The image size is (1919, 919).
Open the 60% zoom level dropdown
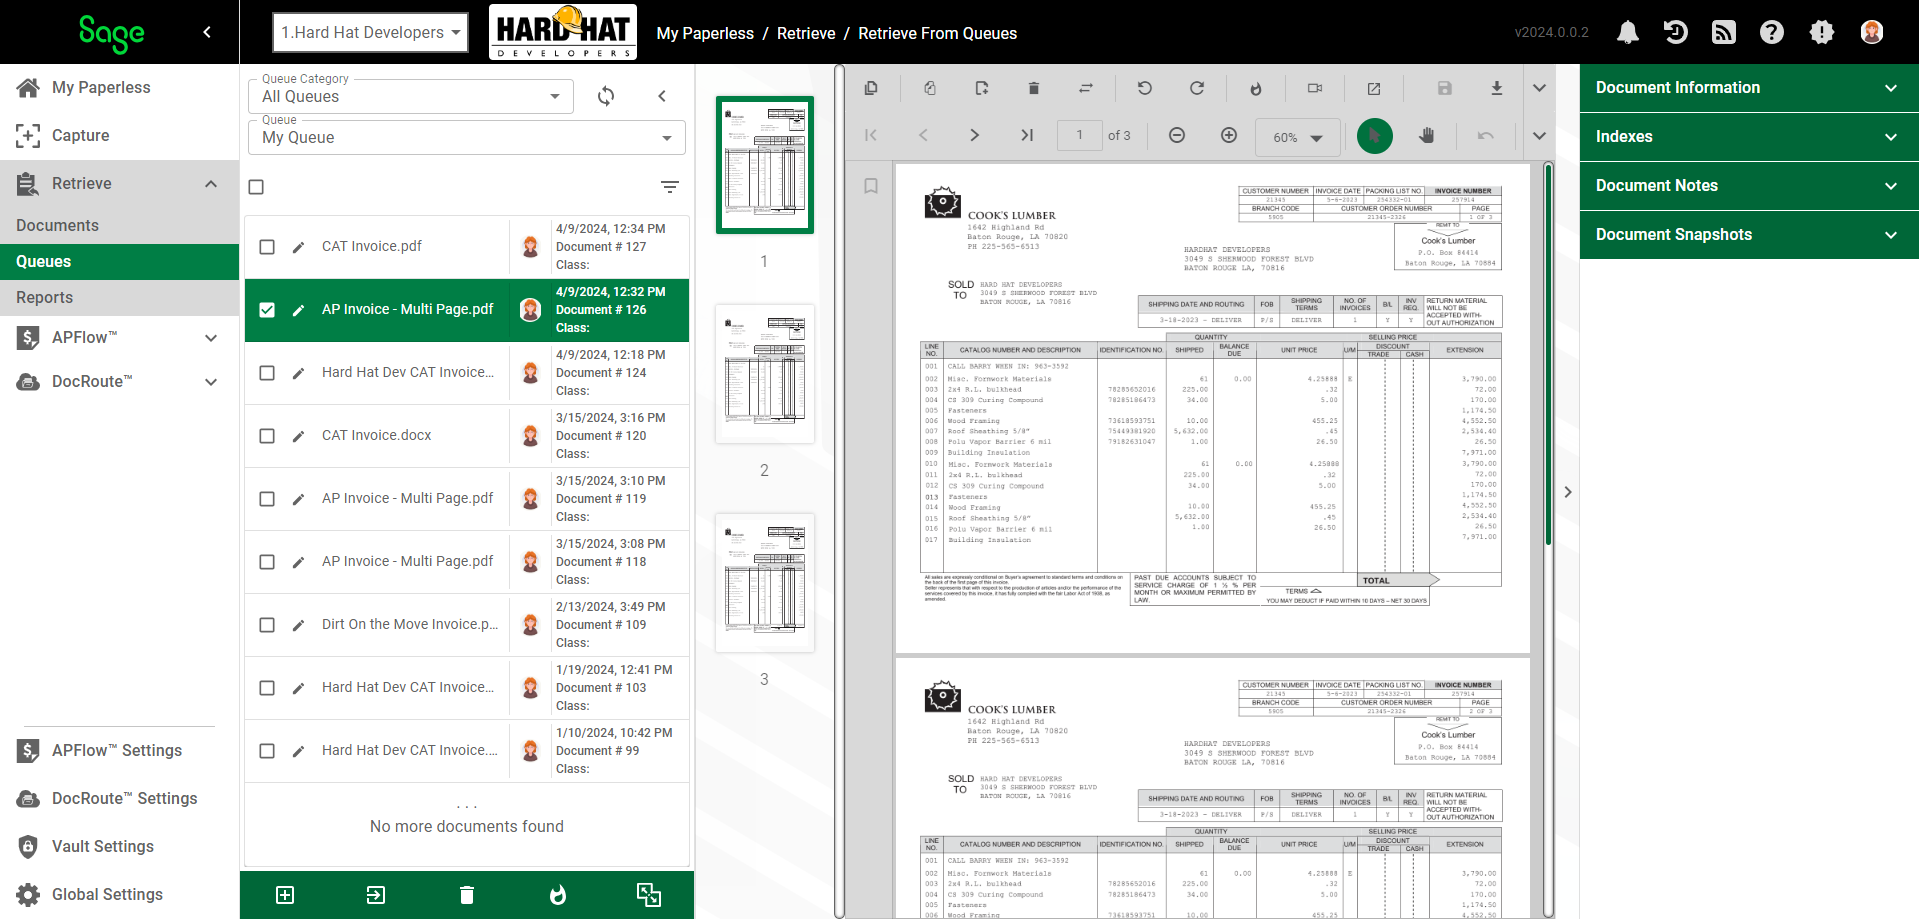[x=1297, y=137]
